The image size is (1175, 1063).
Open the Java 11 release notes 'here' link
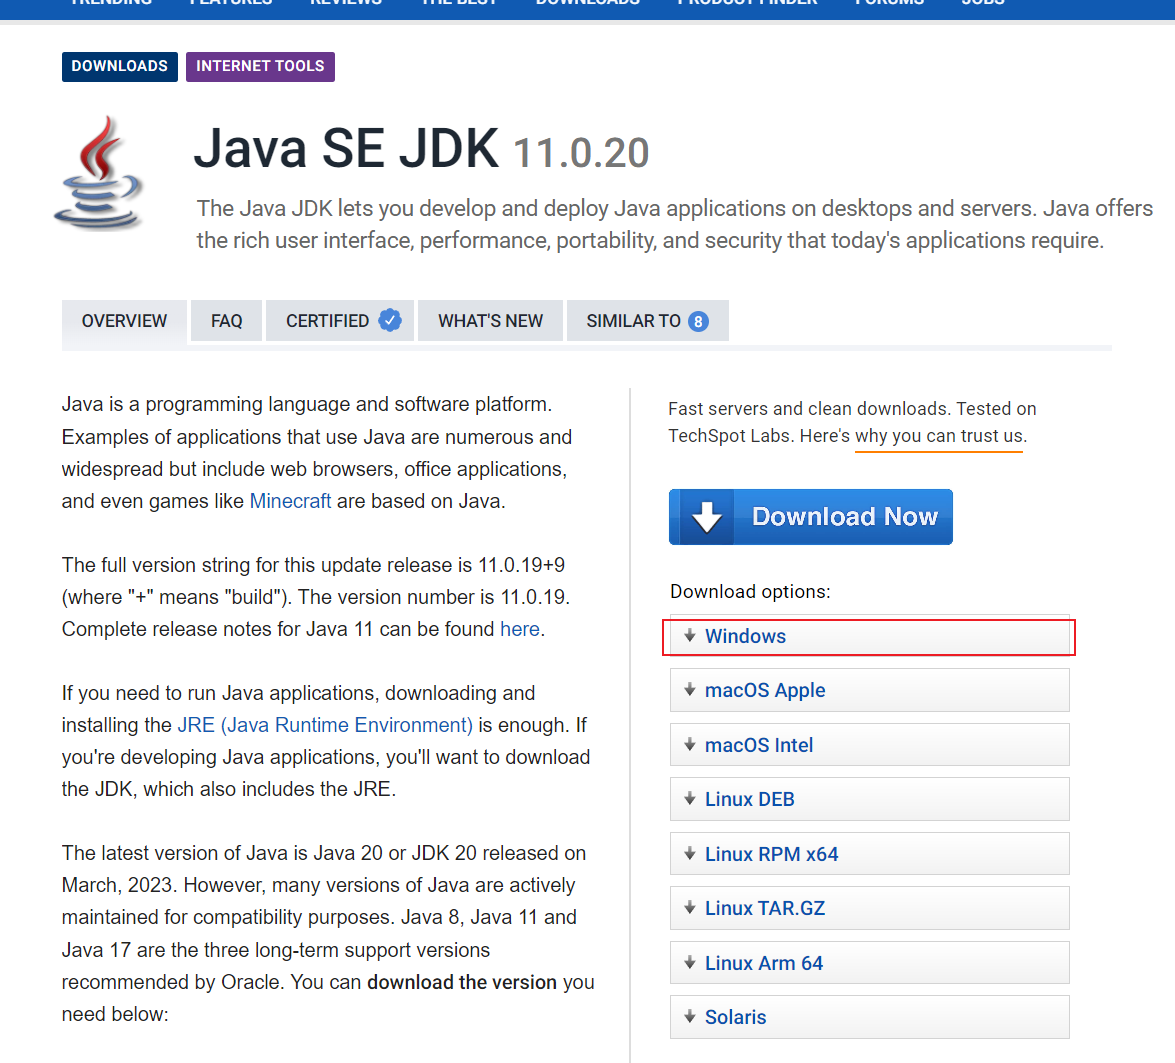520,629
